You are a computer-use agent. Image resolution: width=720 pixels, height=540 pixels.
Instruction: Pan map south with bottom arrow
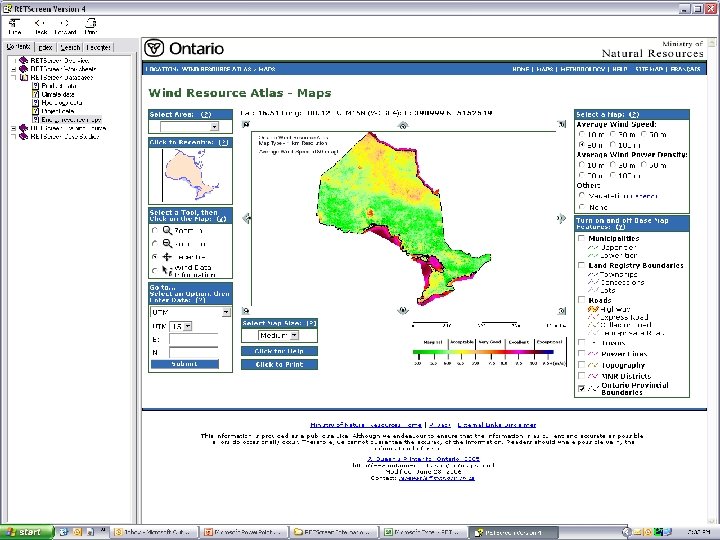coord(402,310)
